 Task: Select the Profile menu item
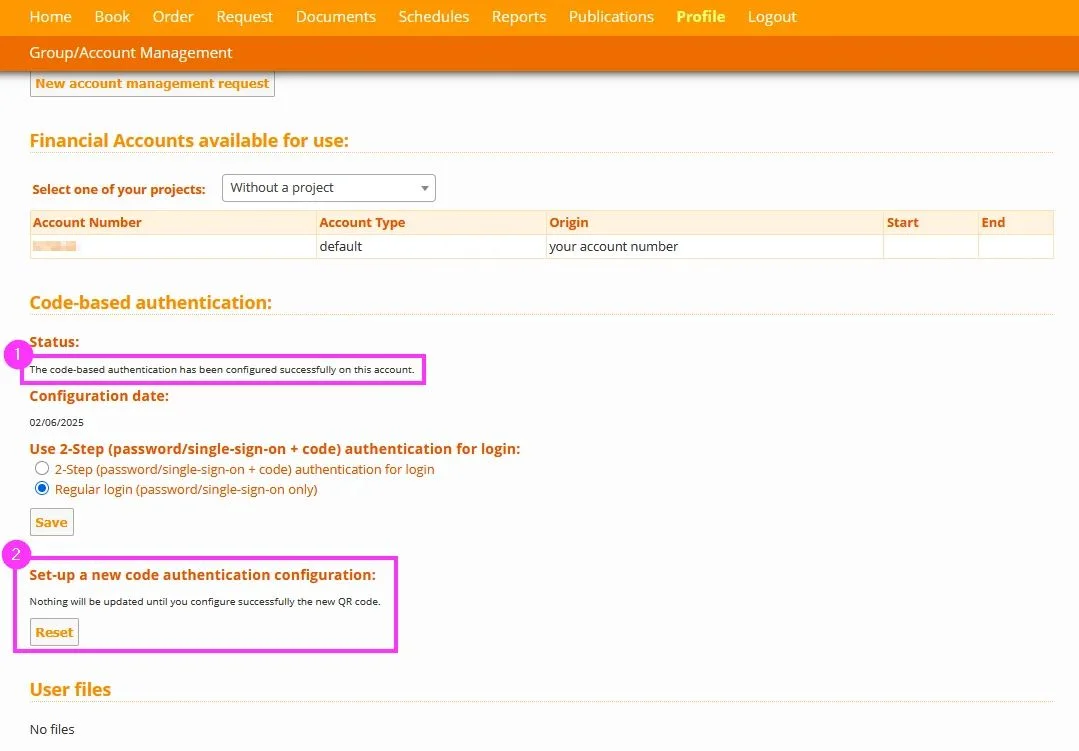[x=701, y=17]
